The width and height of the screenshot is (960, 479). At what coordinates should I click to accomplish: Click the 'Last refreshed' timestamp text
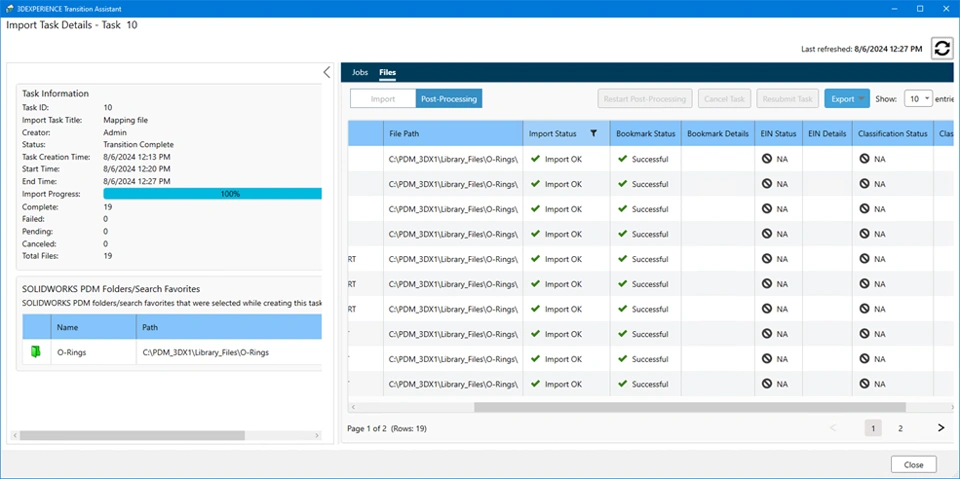click(x=861, y=49)
